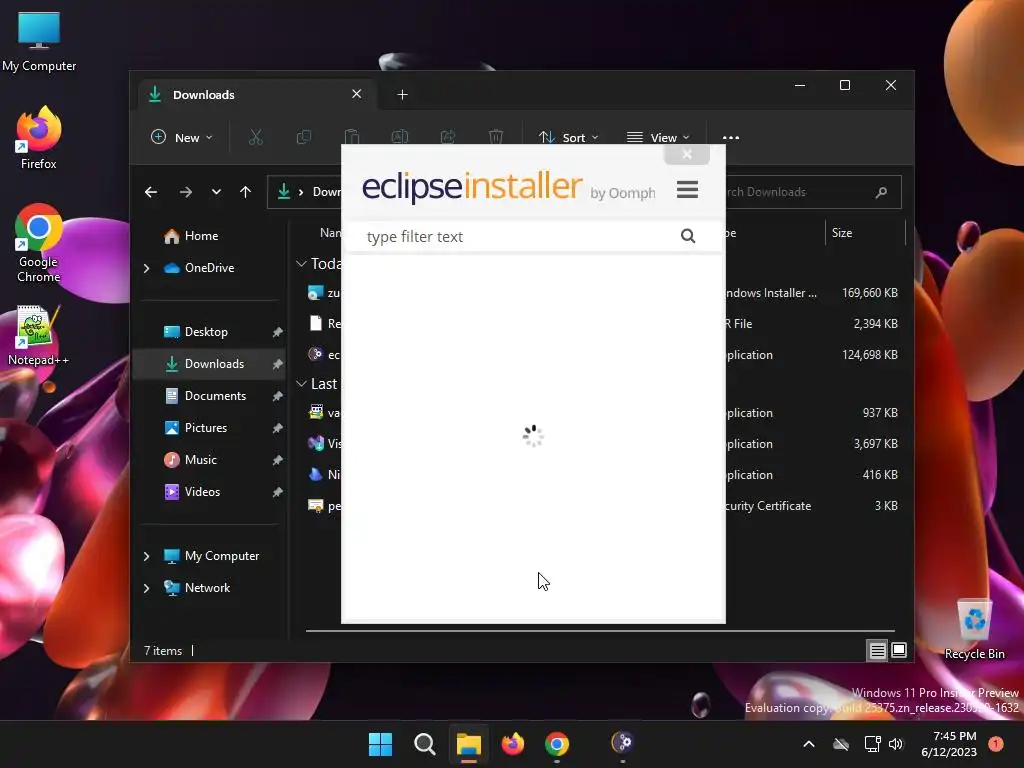Go back with the Explorer back arrow
Screen dimensions: 1024x768
tap(151, 192)
